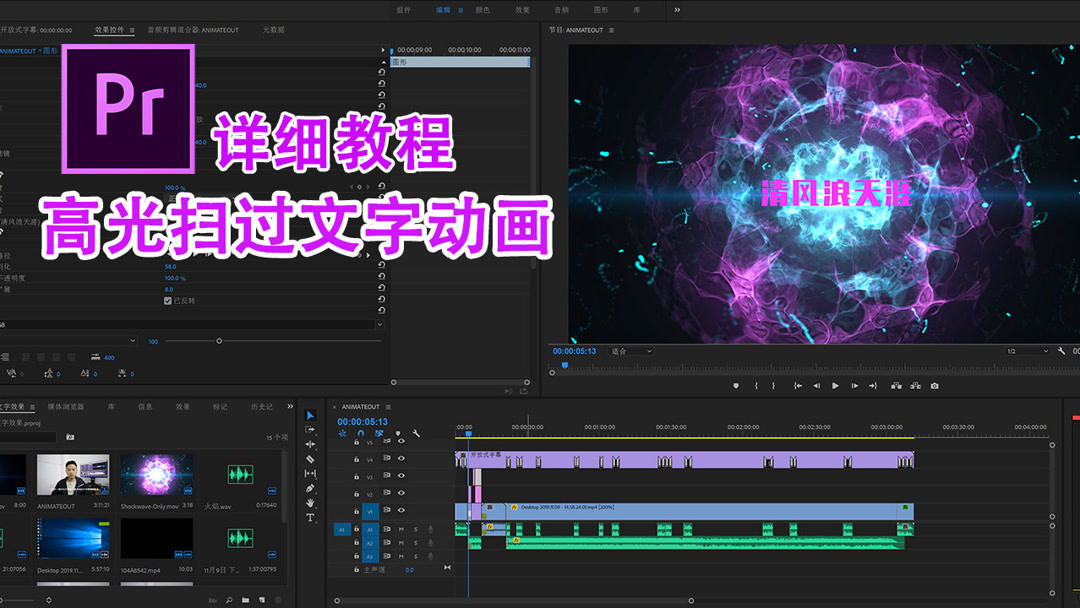Click the Export Frame camera icon in Program monitor
Image resolution: width=1080 pixels, height=608 pixels.
tap(935, 386)
